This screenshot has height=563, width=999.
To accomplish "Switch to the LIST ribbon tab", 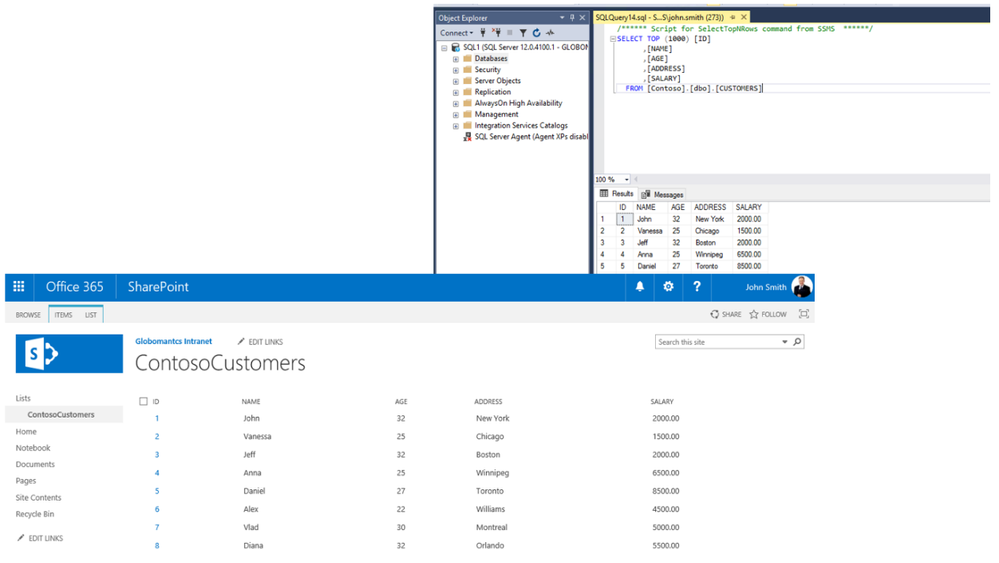I will (90, 315).
